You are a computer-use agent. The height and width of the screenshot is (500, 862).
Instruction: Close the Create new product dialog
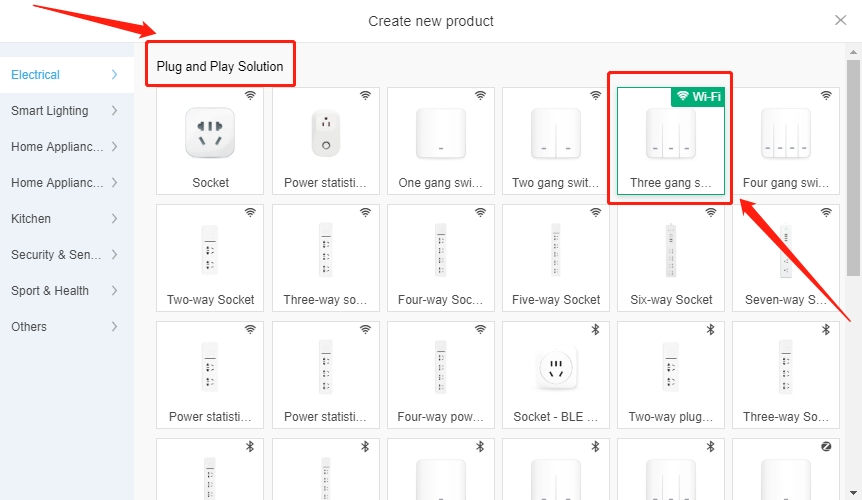(x=841, y=20)
